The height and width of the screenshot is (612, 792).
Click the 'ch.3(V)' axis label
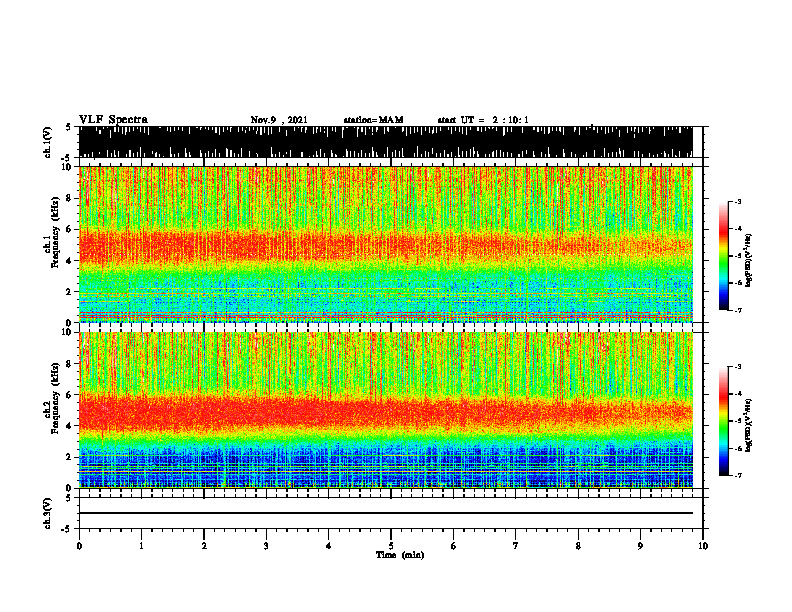point(48,514)
